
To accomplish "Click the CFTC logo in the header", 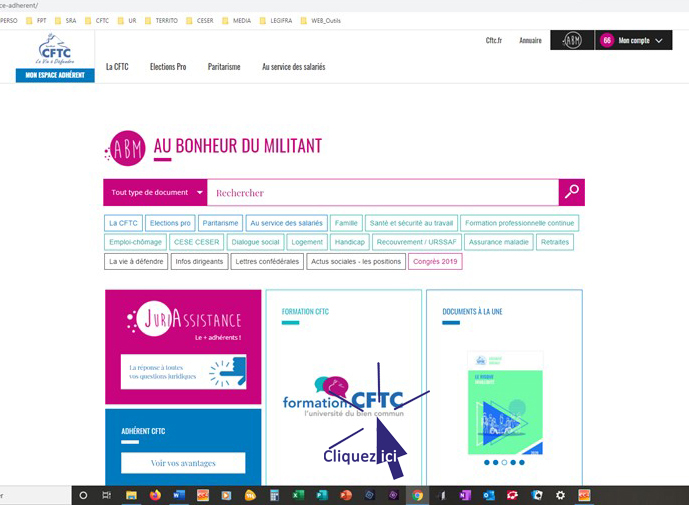I will [55, 49].
